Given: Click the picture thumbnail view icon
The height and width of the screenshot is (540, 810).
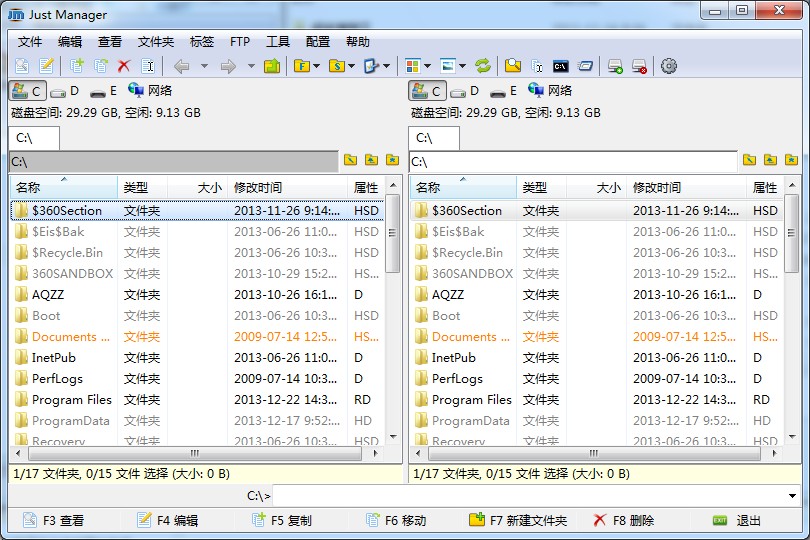Looking at the screenshot, I should [447, 66].
